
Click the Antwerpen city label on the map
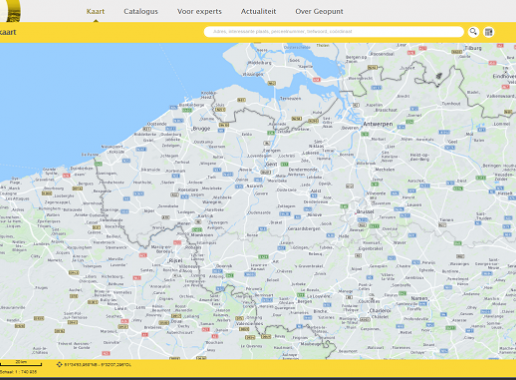tap(378, 124)
